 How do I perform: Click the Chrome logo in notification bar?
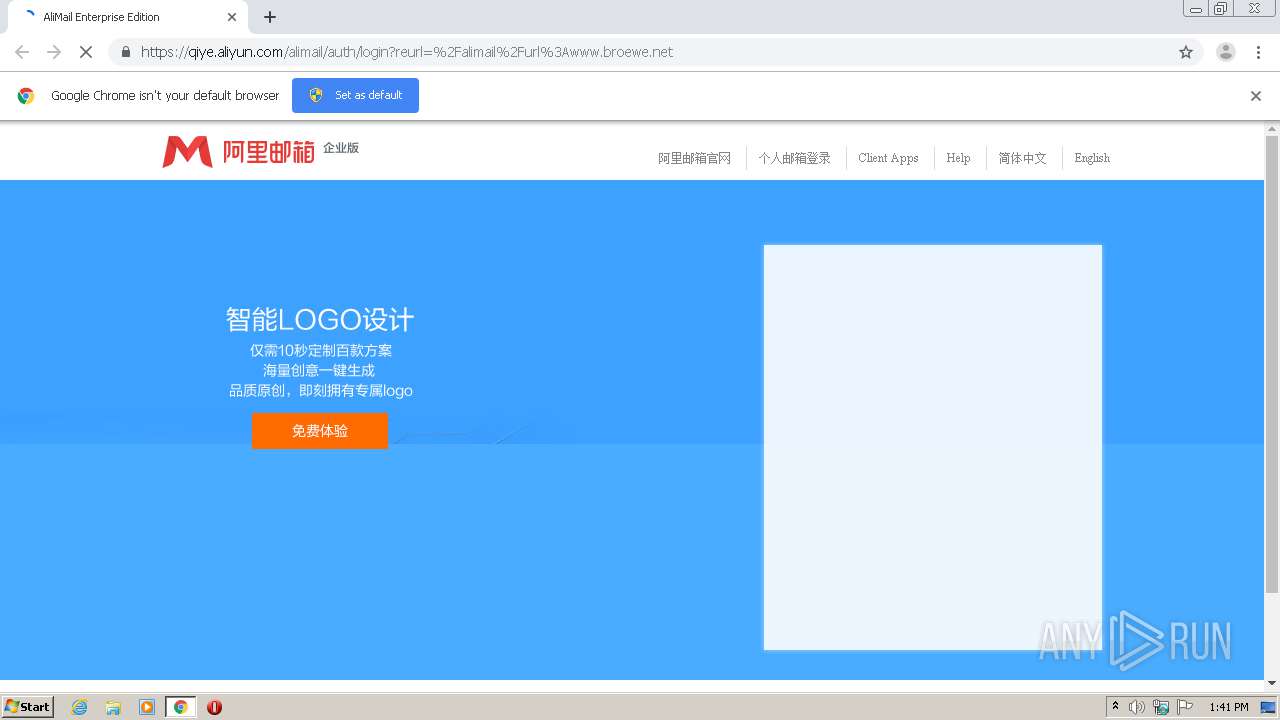[x=26, y=96]
